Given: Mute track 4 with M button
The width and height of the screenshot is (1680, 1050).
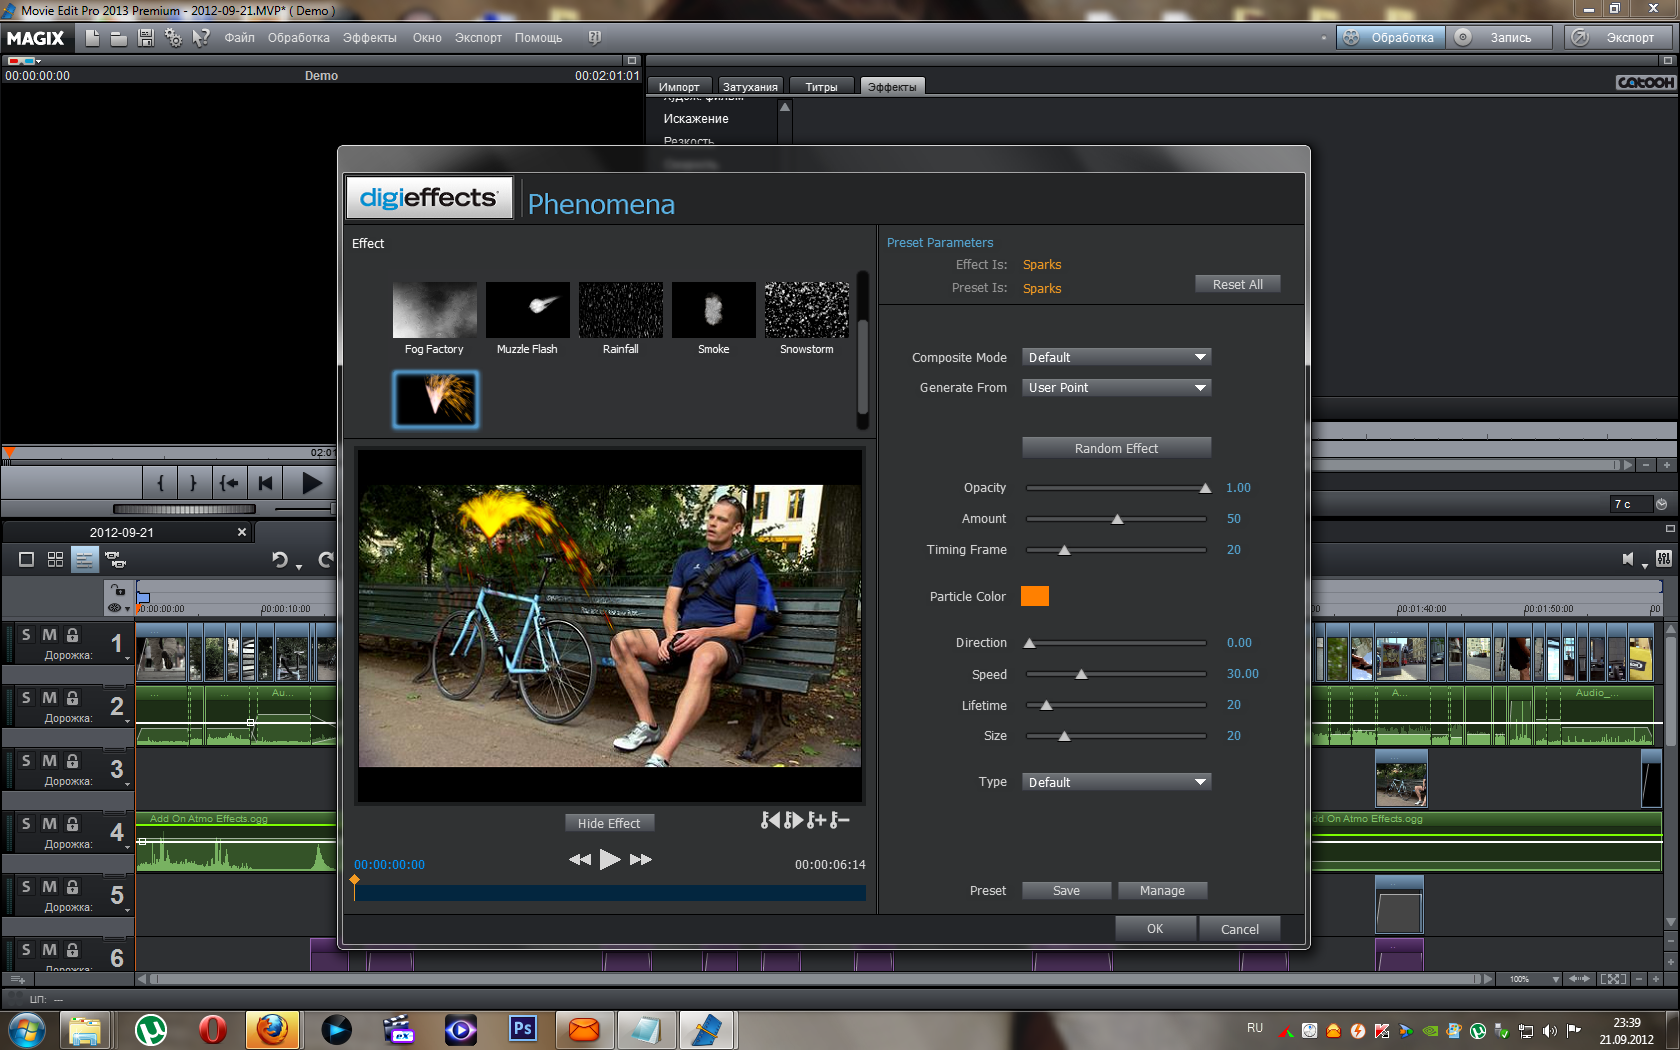Looking at the screenshot, I should 49,824.
